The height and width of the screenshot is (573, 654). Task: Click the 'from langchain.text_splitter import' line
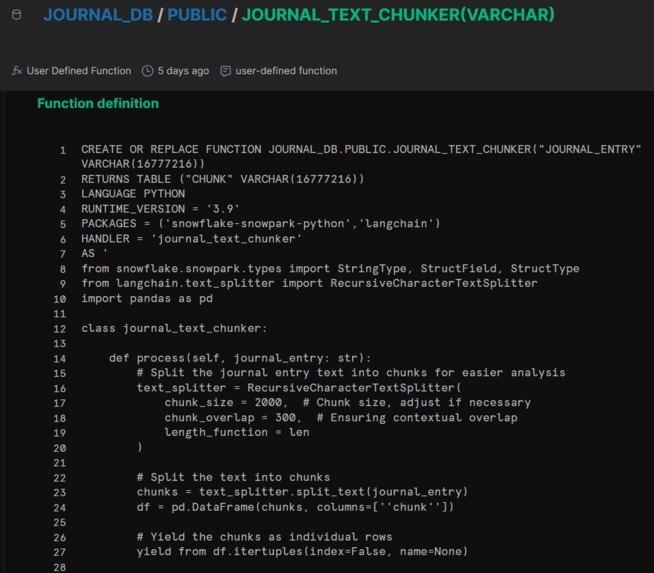(309, 284)
